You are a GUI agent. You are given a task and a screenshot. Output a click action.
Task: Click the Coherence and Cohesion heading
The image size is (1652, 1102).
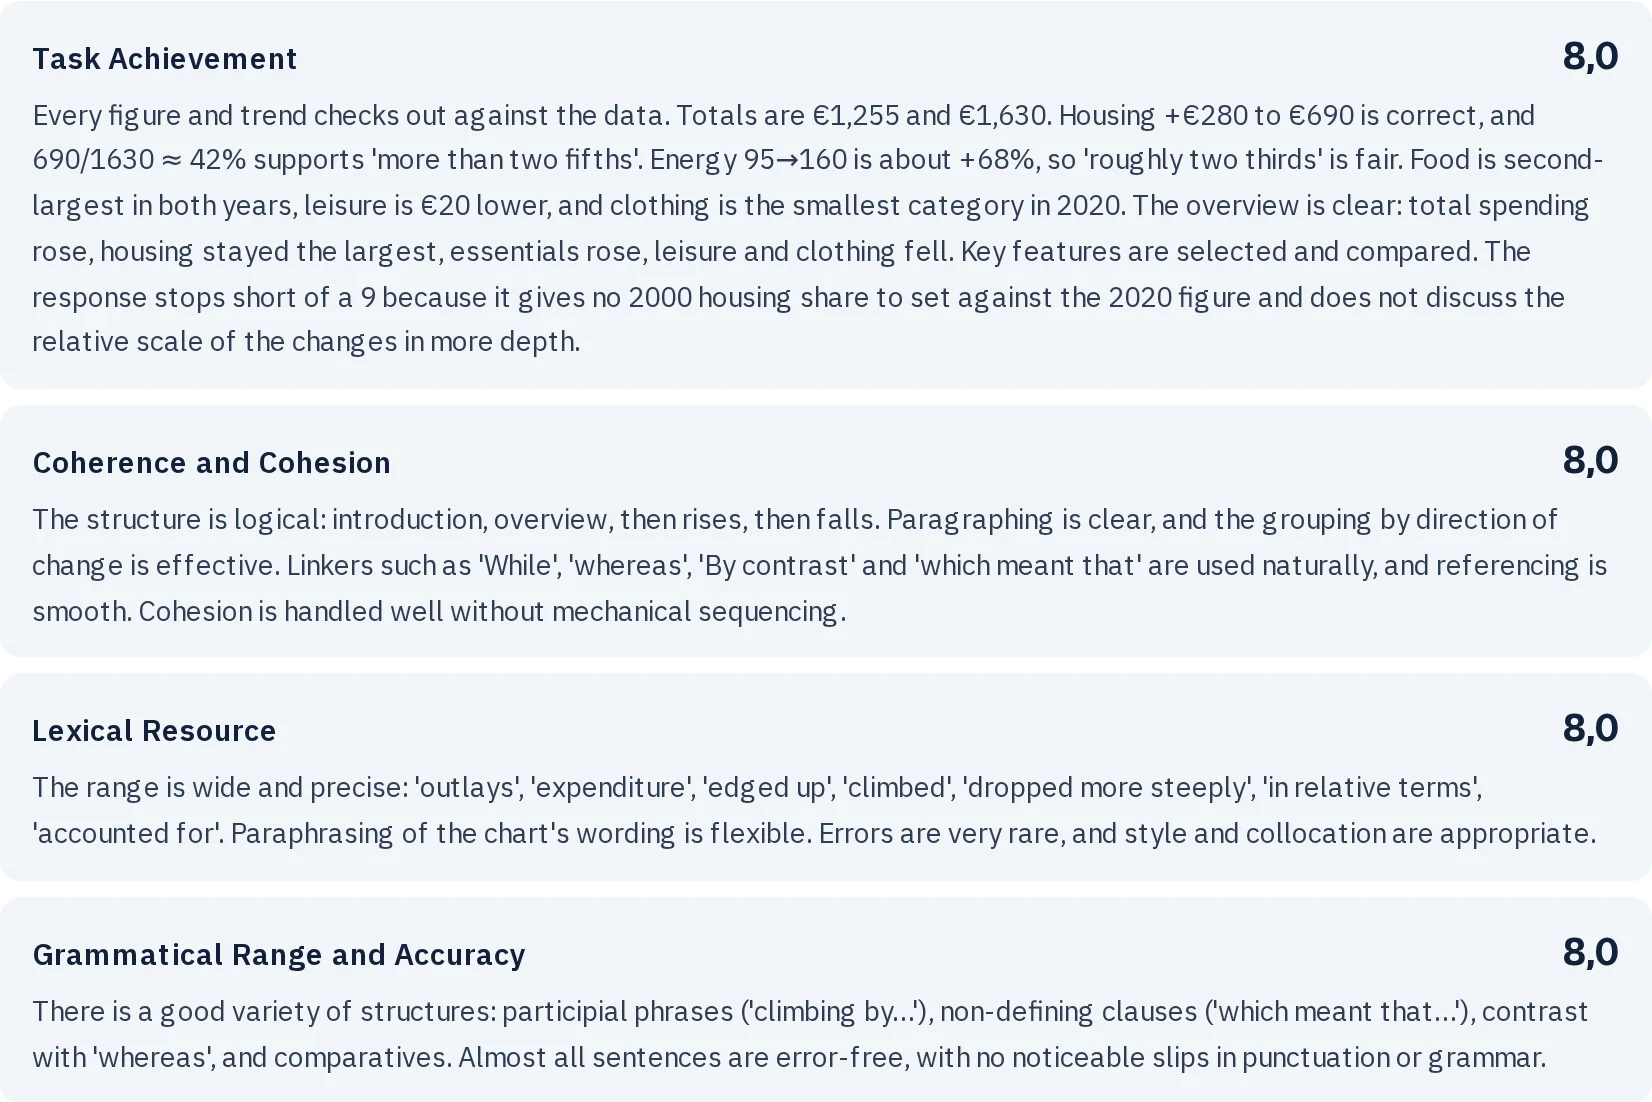tap(211, 463)
